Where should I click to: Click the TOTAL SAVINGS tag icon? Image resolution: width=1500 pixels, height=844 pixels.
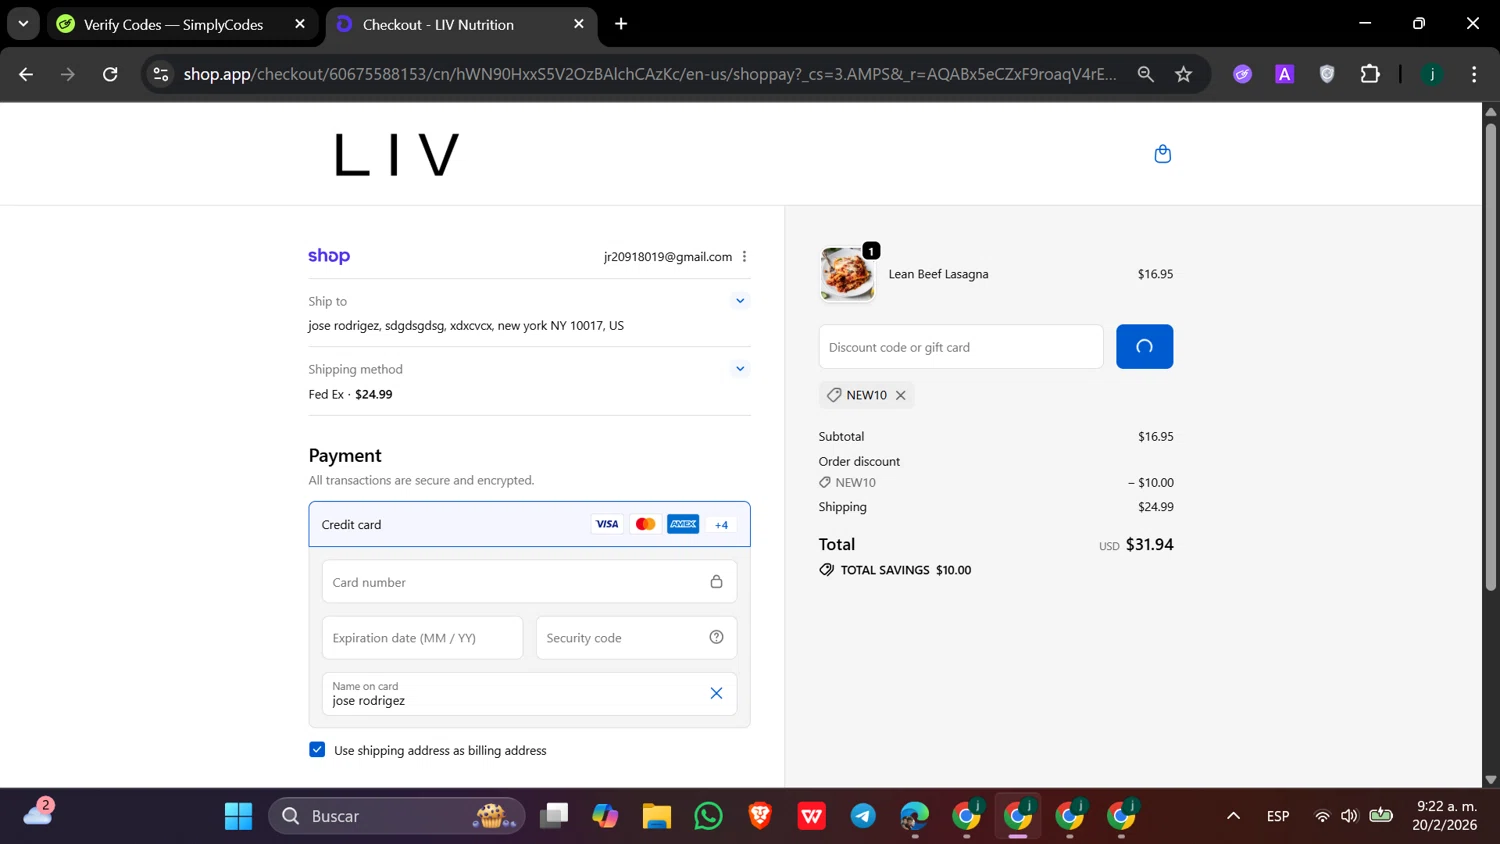[826, 570]
